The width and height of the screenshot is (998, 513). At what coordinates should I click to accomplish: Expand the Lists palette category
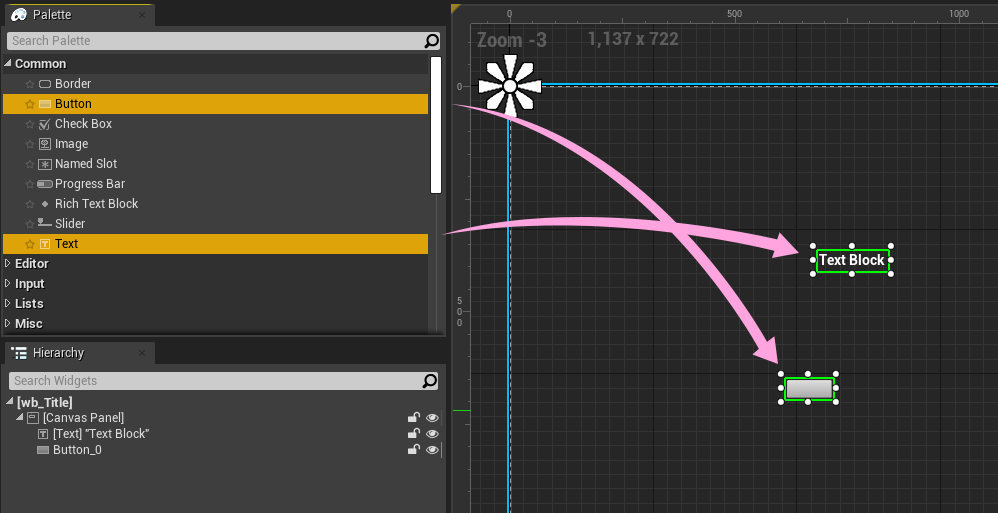[8, 304]
